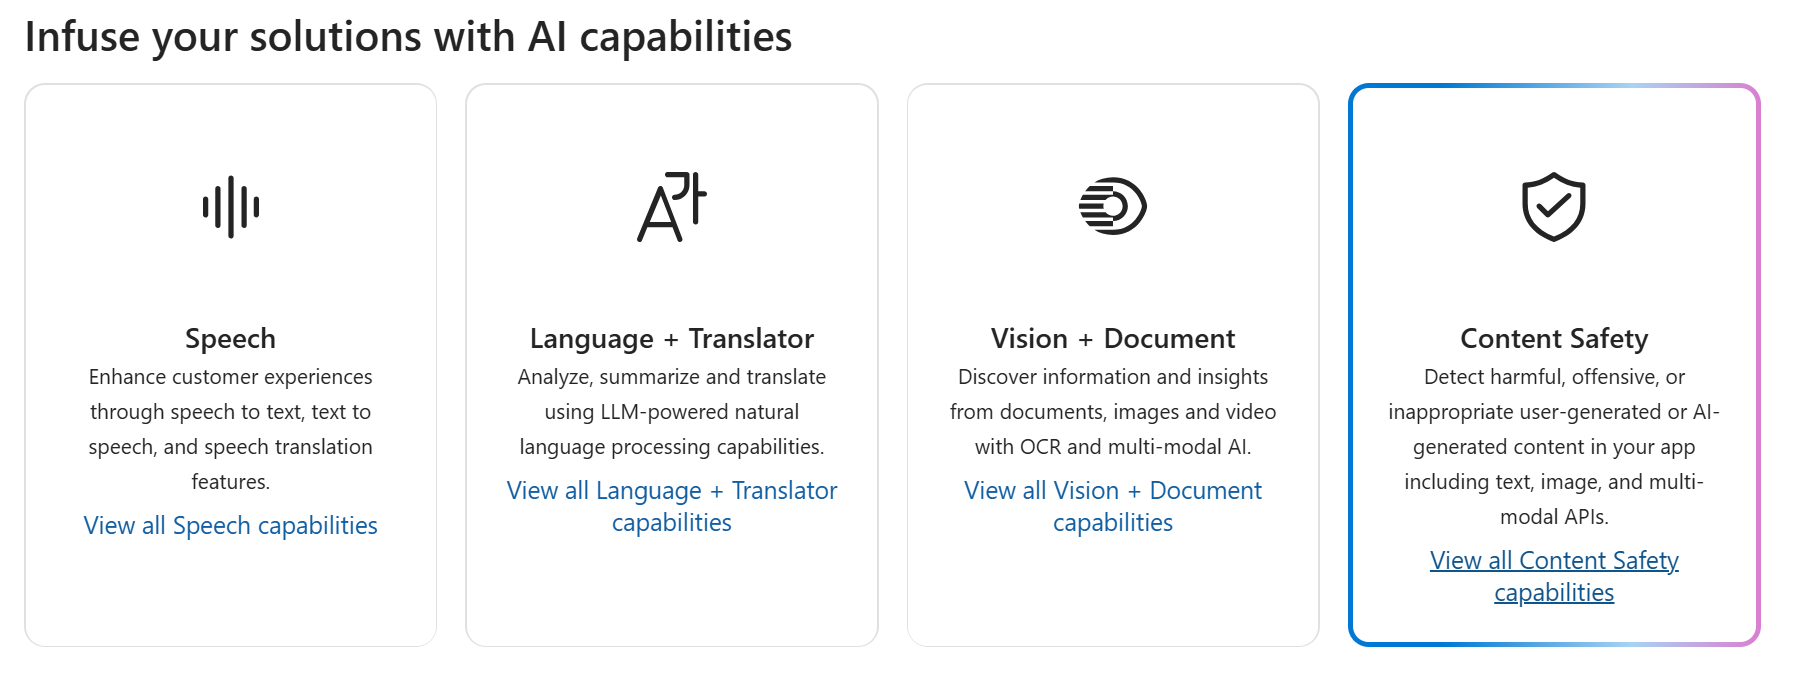Select the Content Safety heading
1798x673 pixels.
pos(1554,338)
